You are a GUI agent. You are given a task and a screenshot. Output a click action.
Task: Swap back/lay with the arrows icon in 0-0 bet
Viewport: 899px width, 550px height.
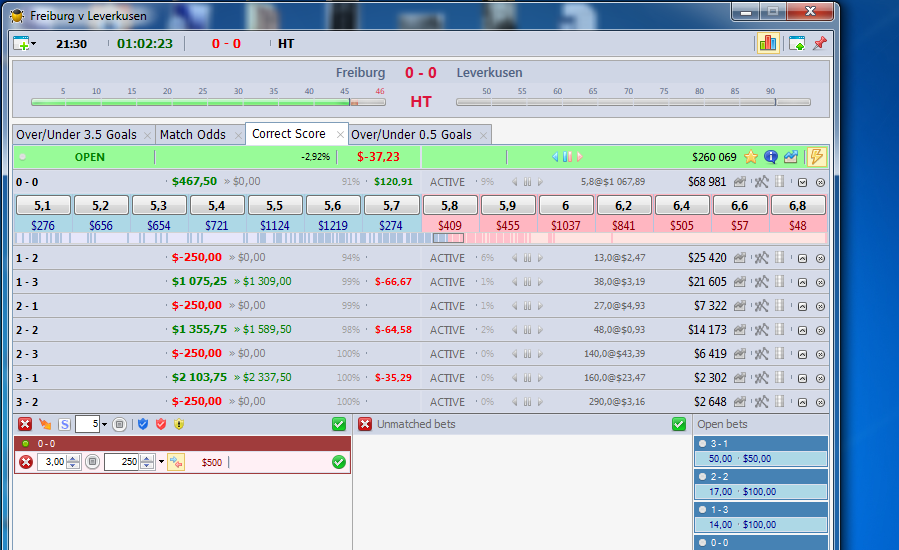coord(176,462)
